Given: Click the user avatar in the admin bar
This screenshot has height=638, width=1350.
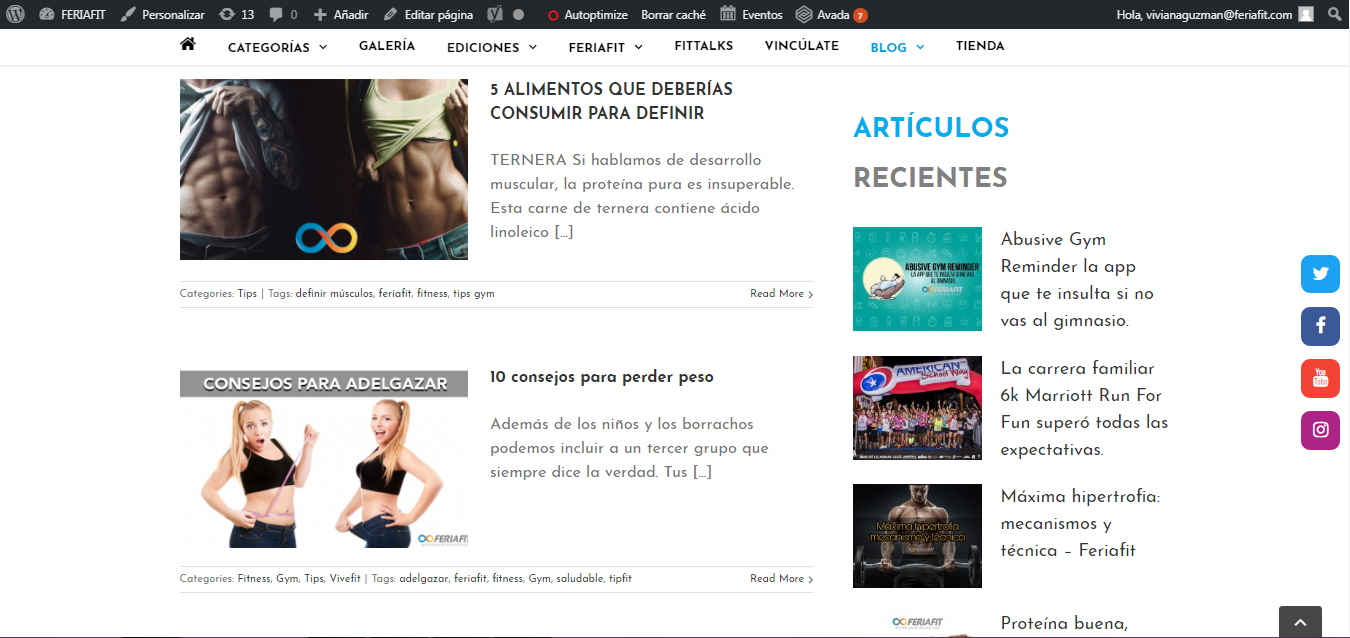Looking at the screenshot, I should click(x=1305, y=15).
